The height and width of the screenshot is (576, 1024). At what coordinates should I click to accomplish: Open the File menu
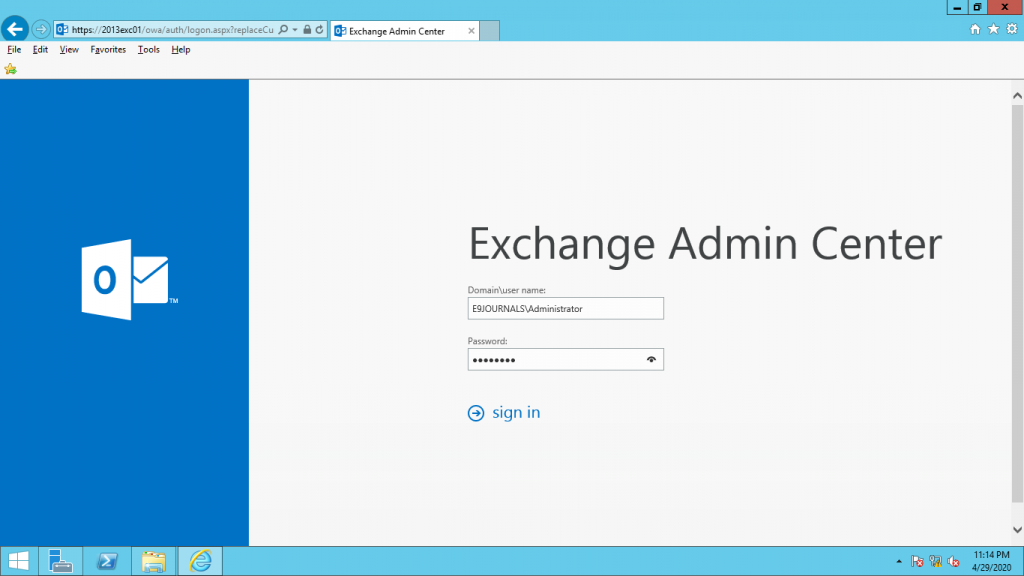point(14,50)
